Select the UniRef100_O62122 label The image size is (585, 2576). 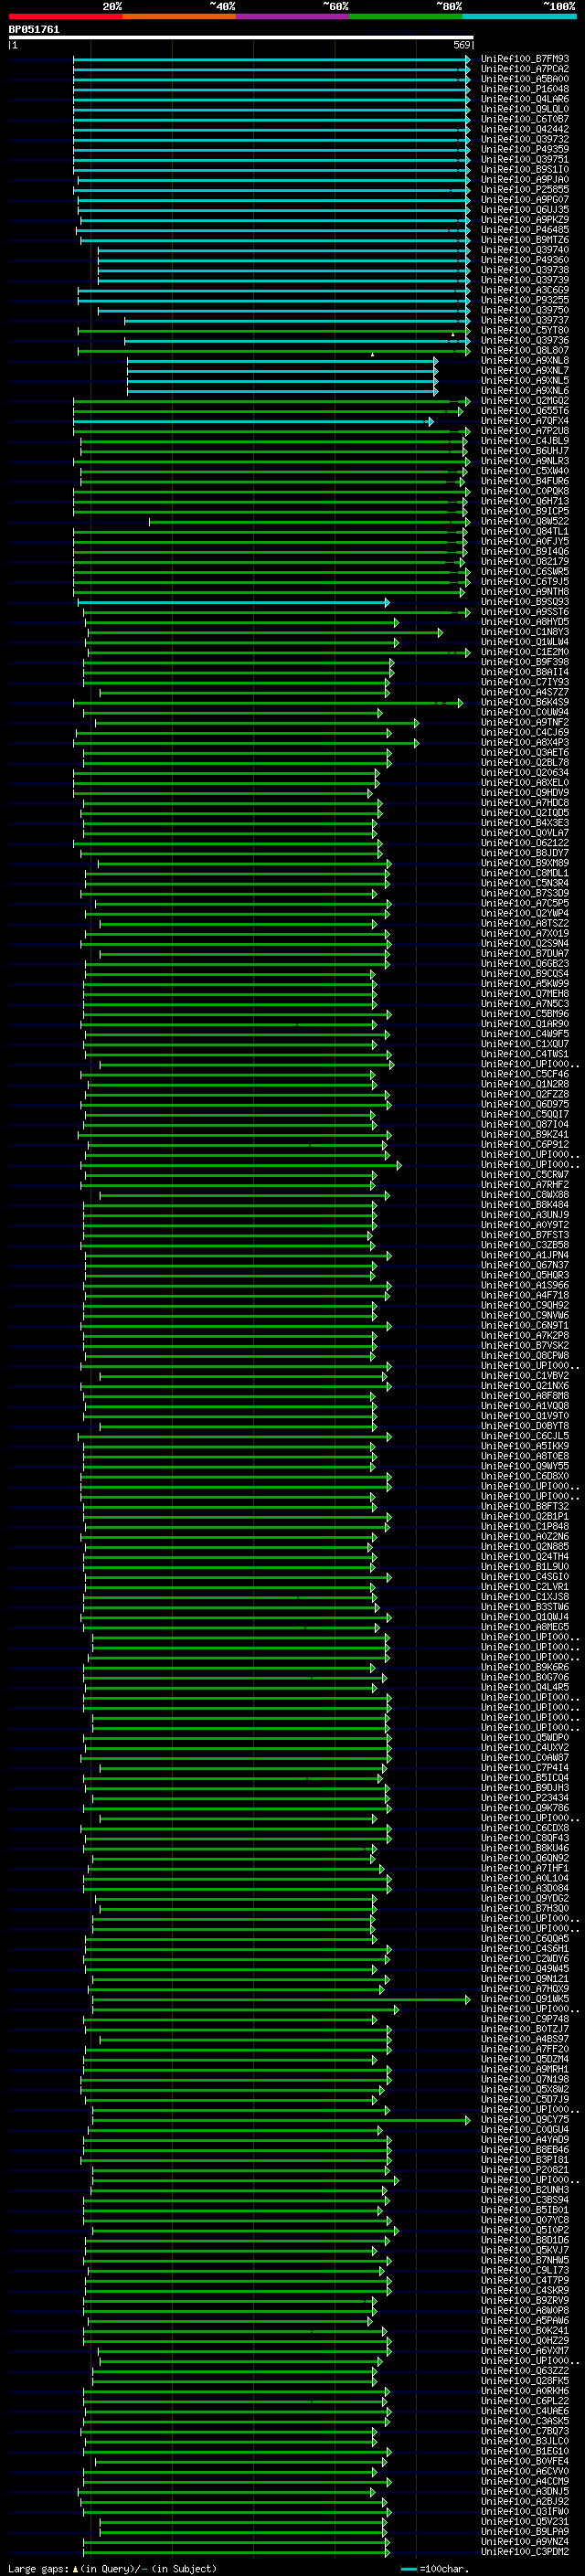pyautogui.click(x=525, y=843)
